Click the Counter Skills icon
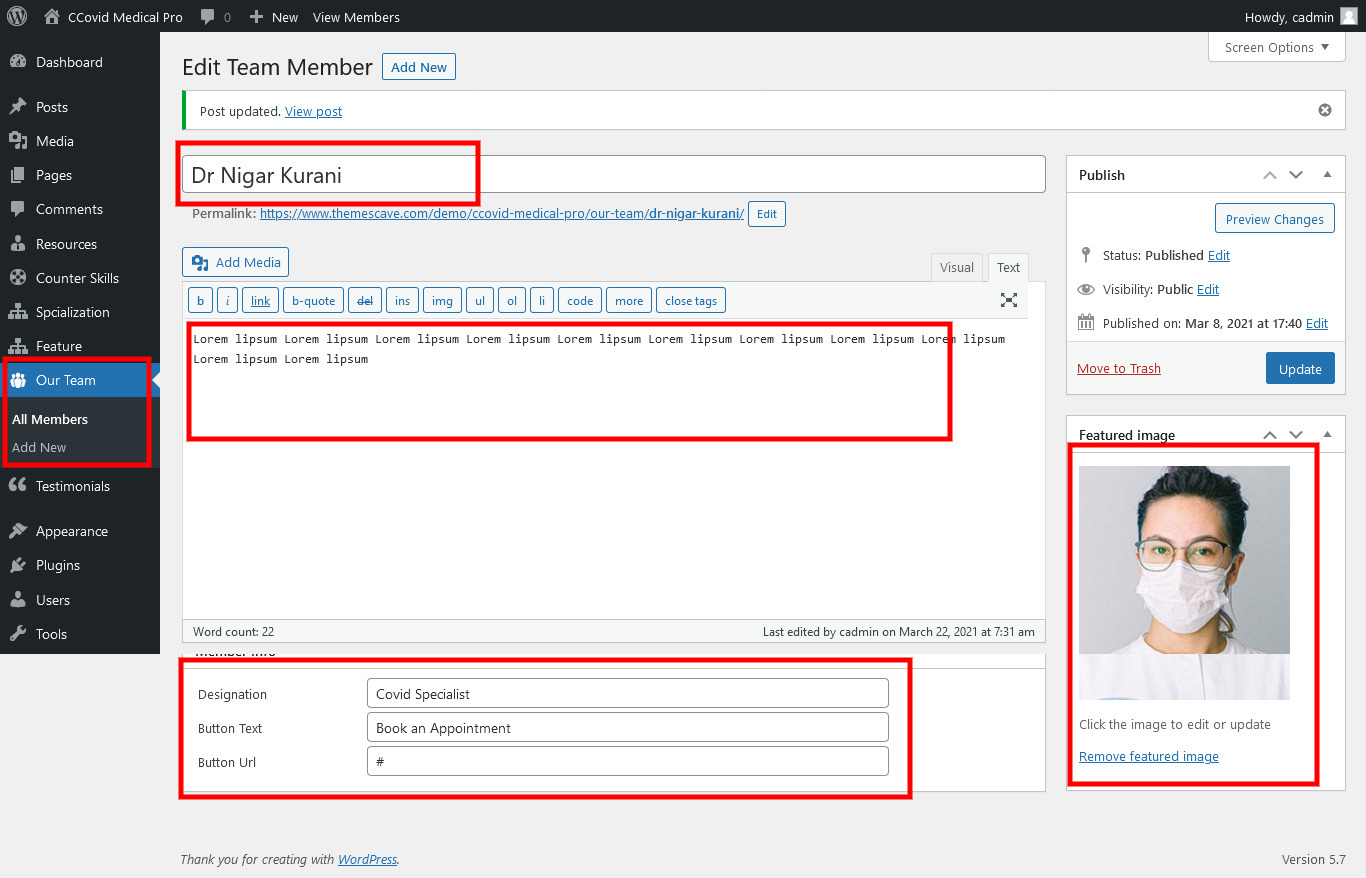This screenshot has height=878, width=1366. point(18,278)
